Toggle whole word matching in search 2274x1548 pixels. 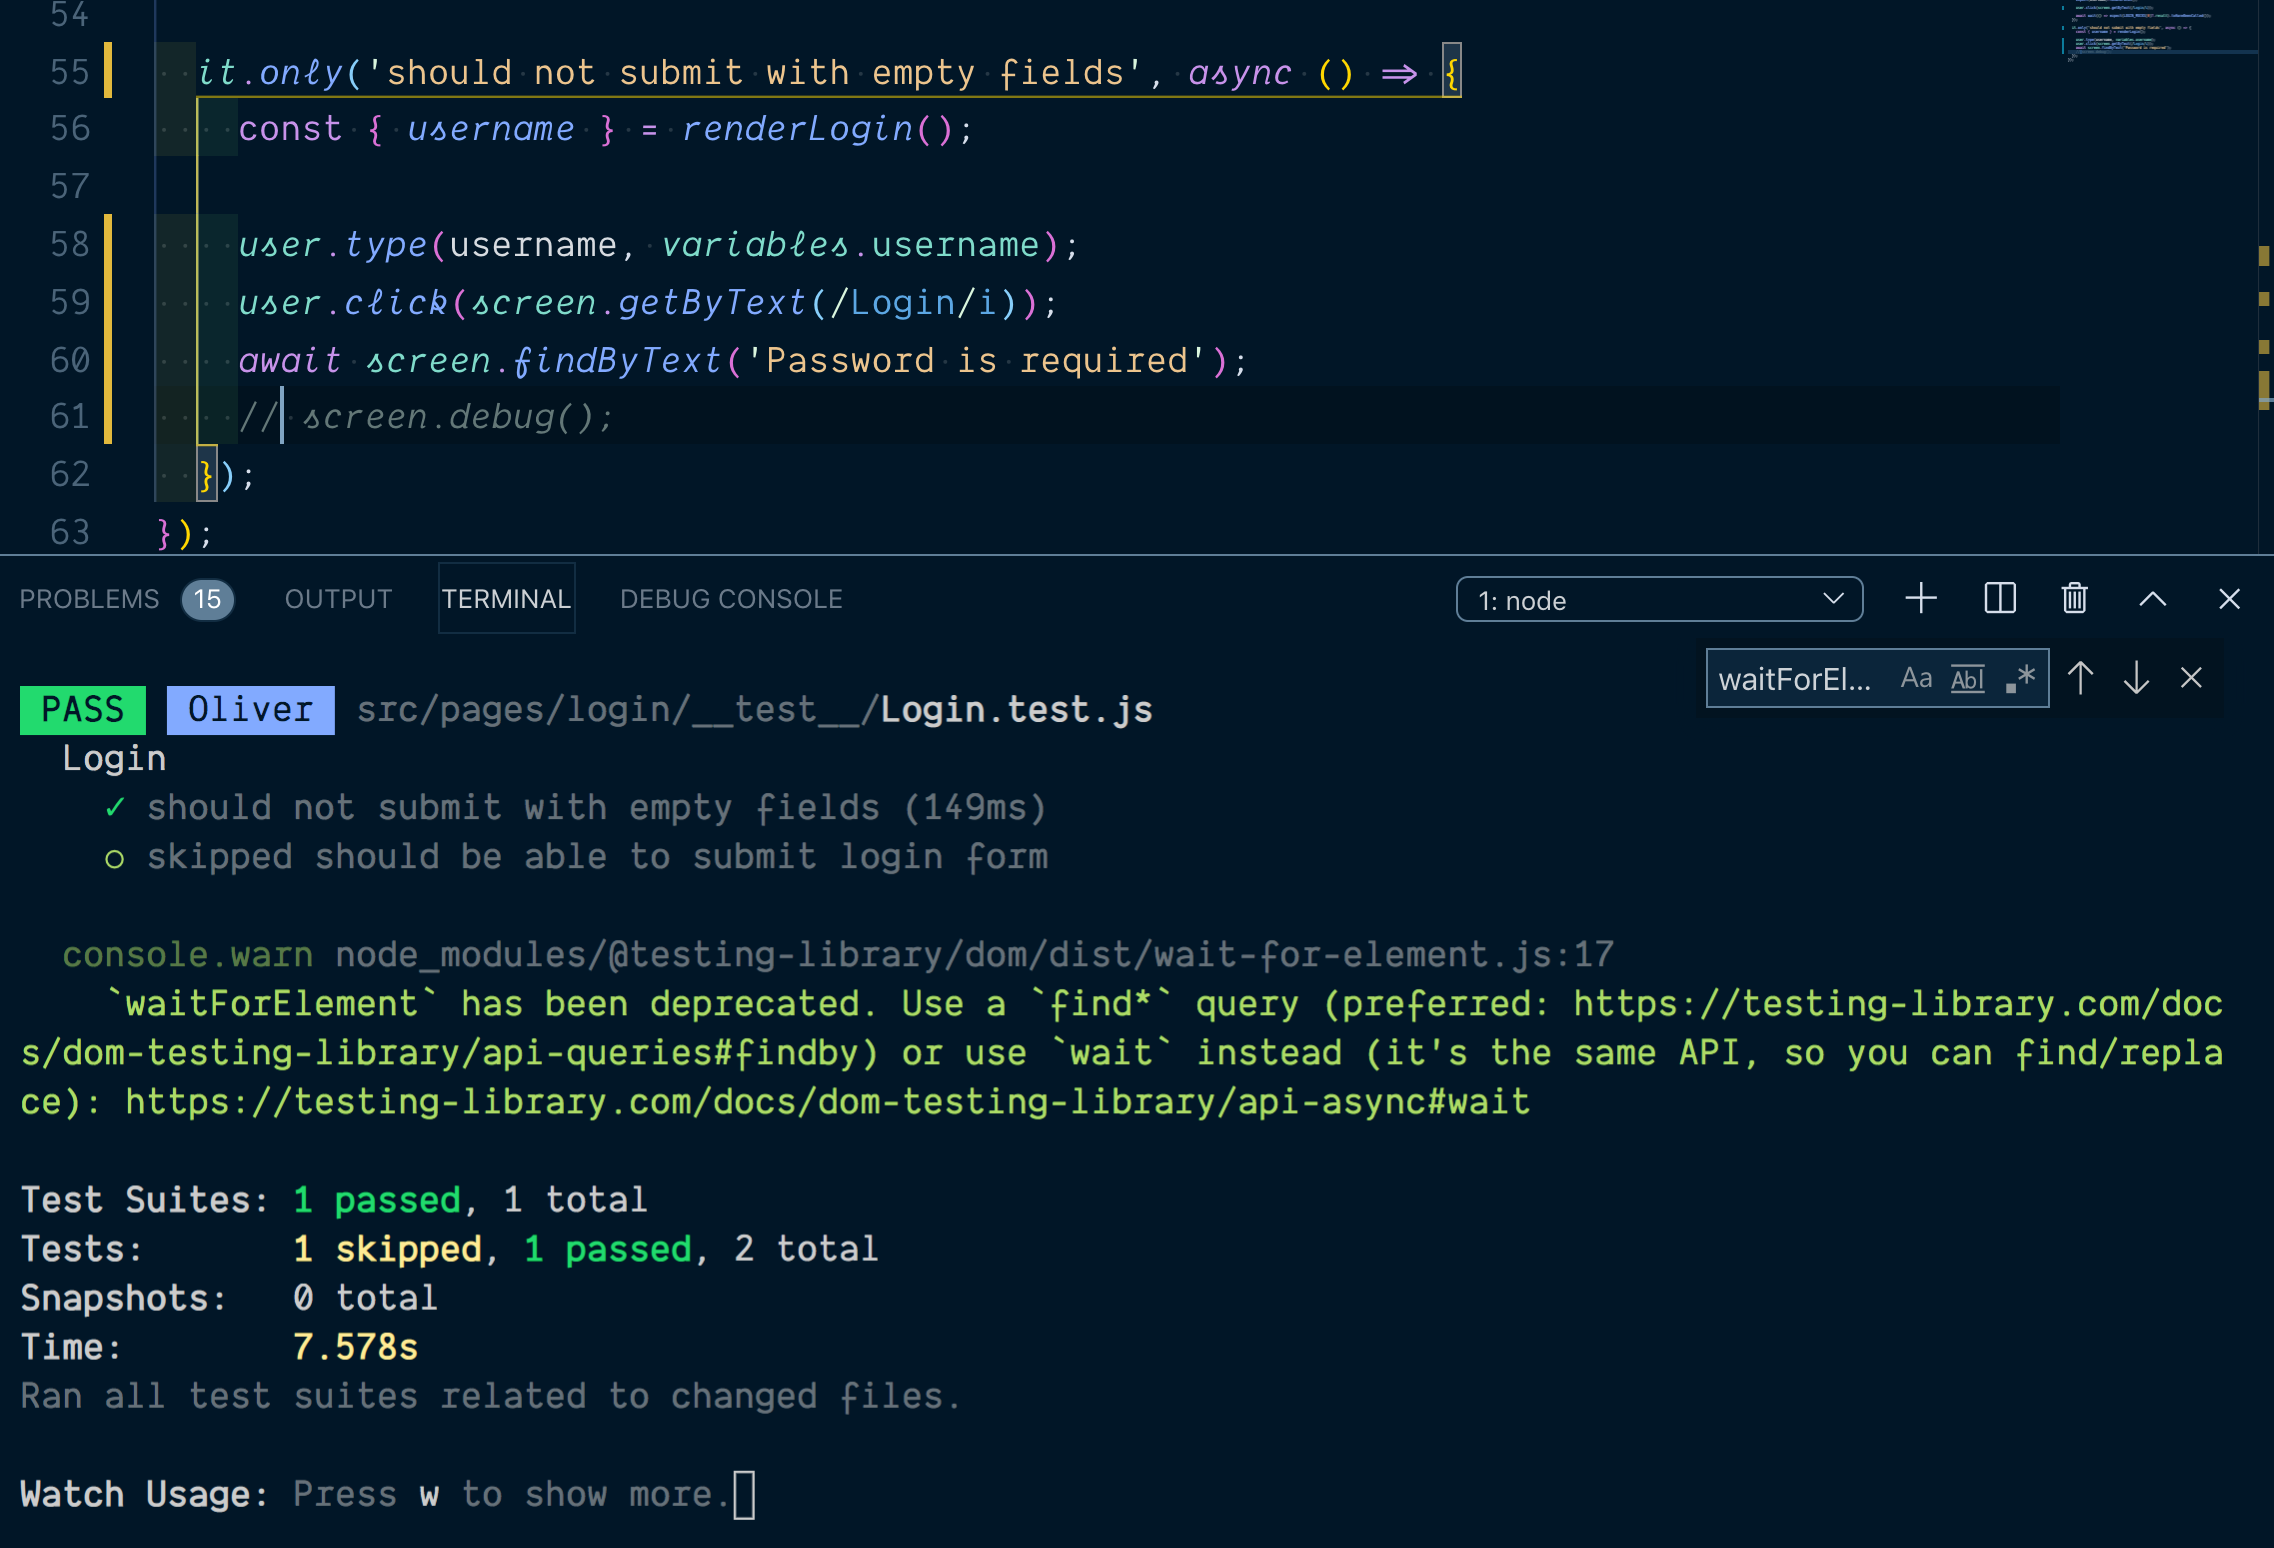tap(1966, 677)
